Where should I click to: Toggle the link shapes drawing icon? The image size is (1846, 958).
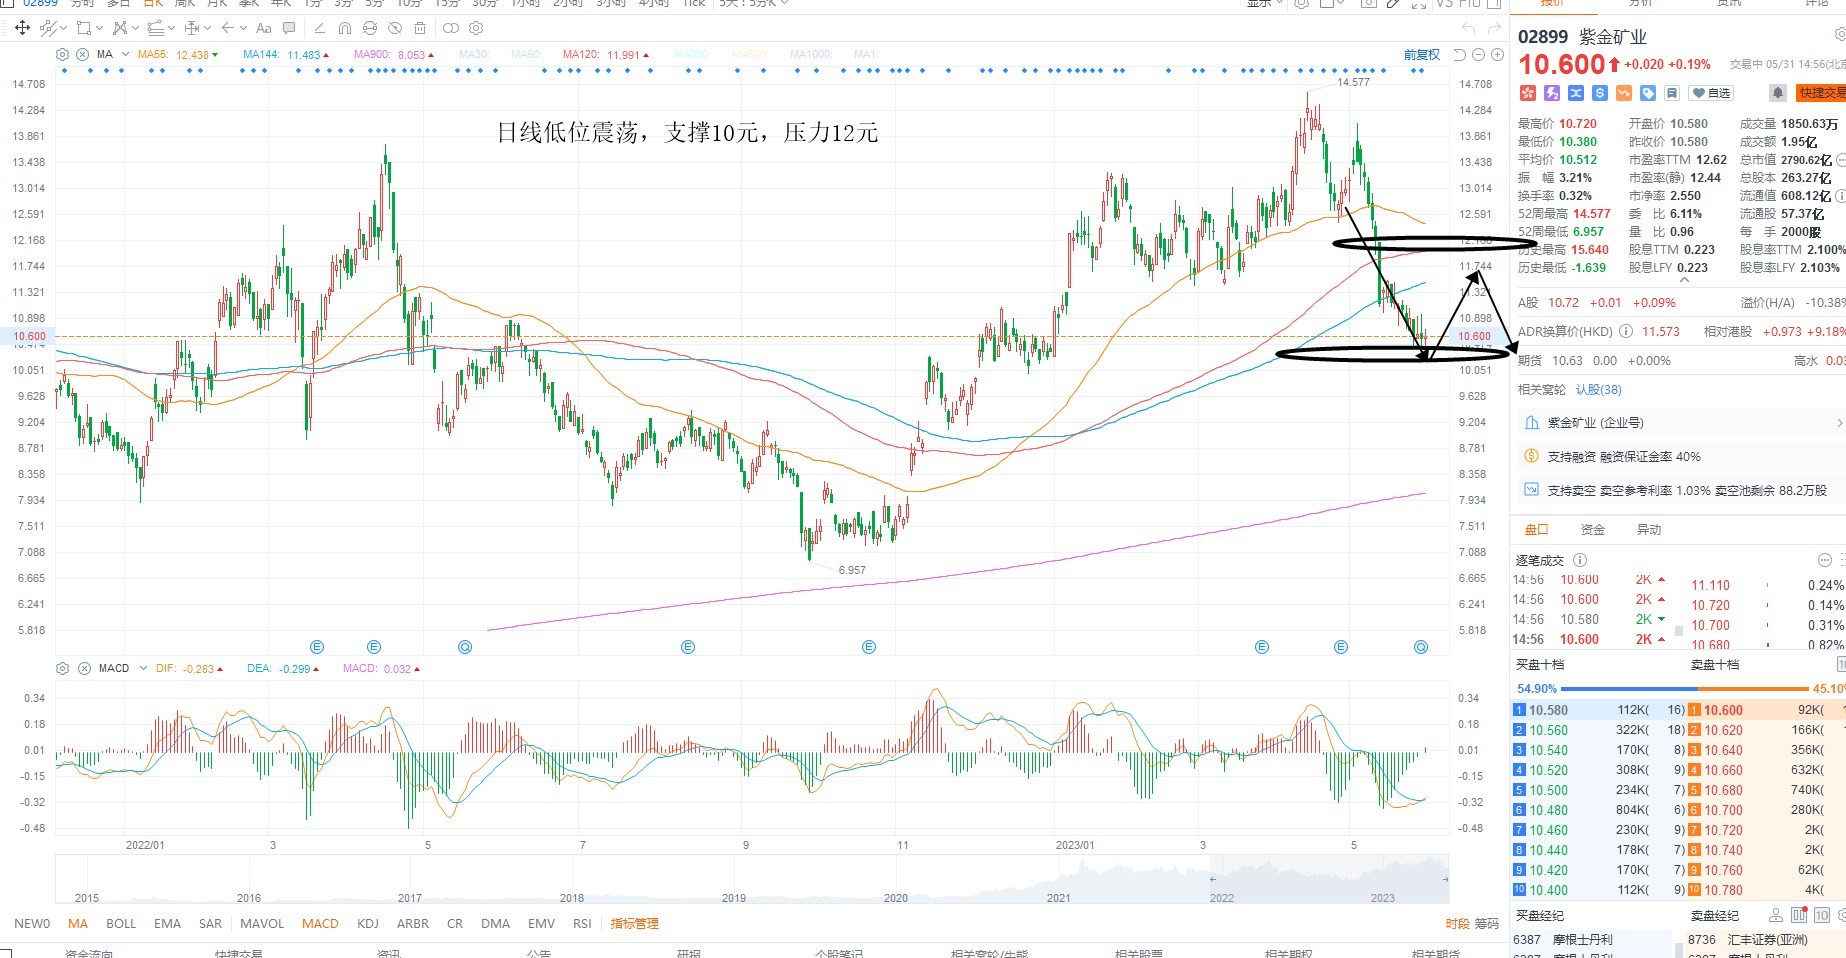click(x=451, y=28)
